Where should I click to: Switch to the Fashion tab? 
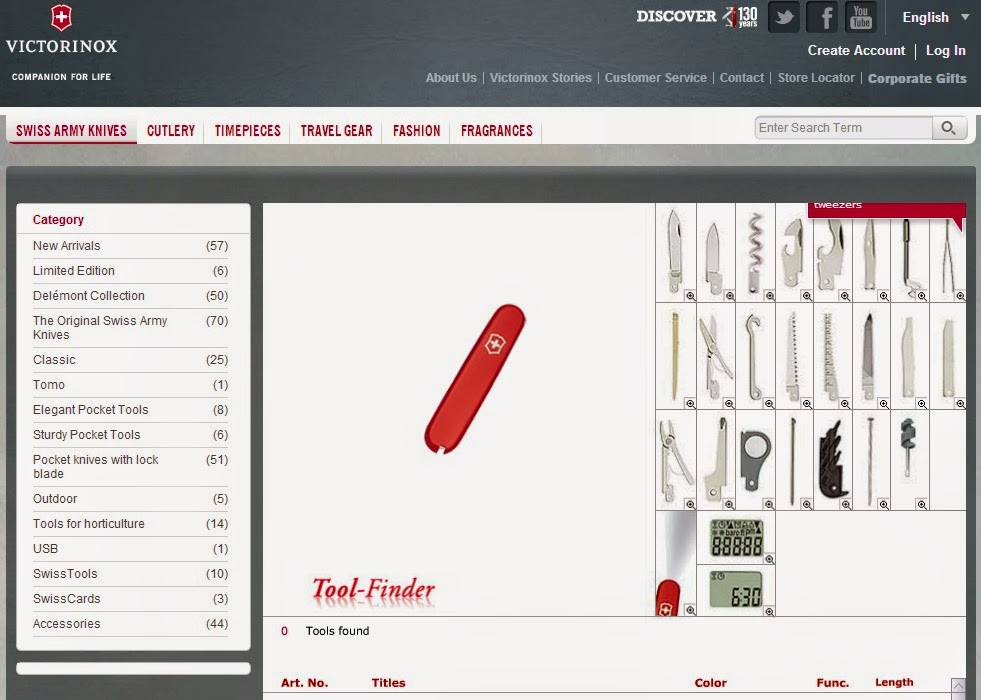(x=417, y=131)
